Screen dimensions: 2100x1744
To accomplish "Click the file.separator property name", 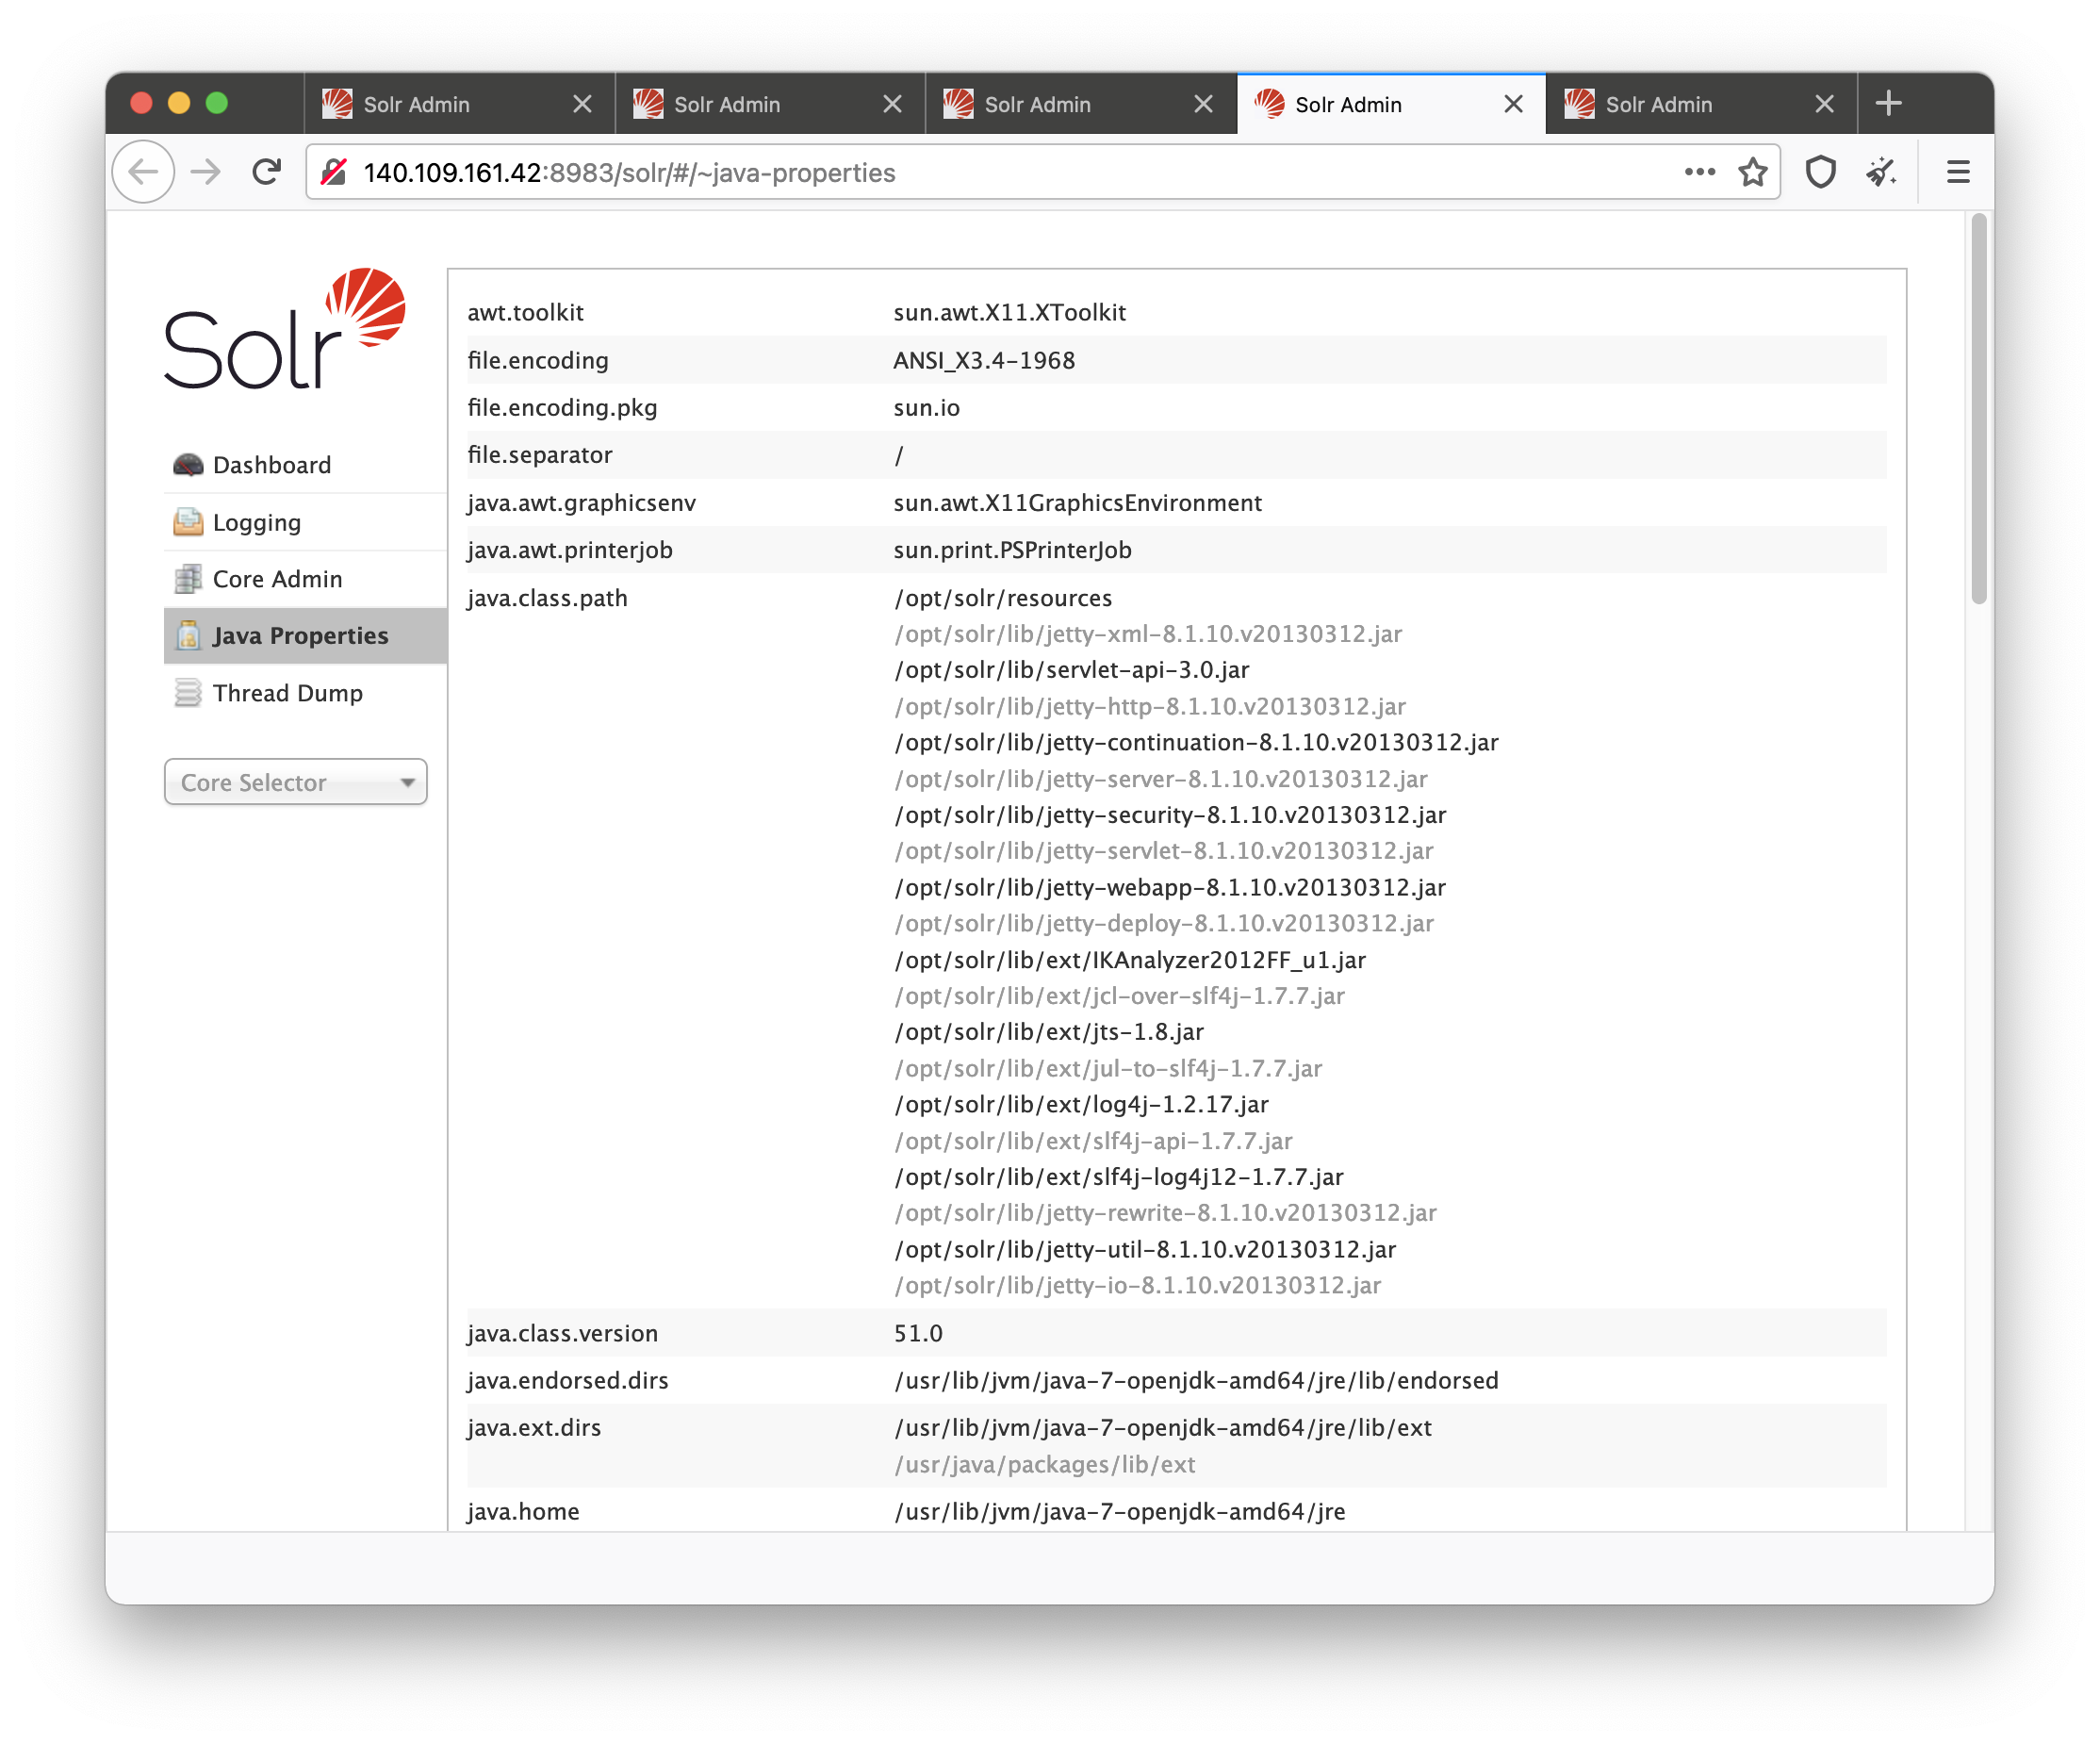I will pos(539,455).
